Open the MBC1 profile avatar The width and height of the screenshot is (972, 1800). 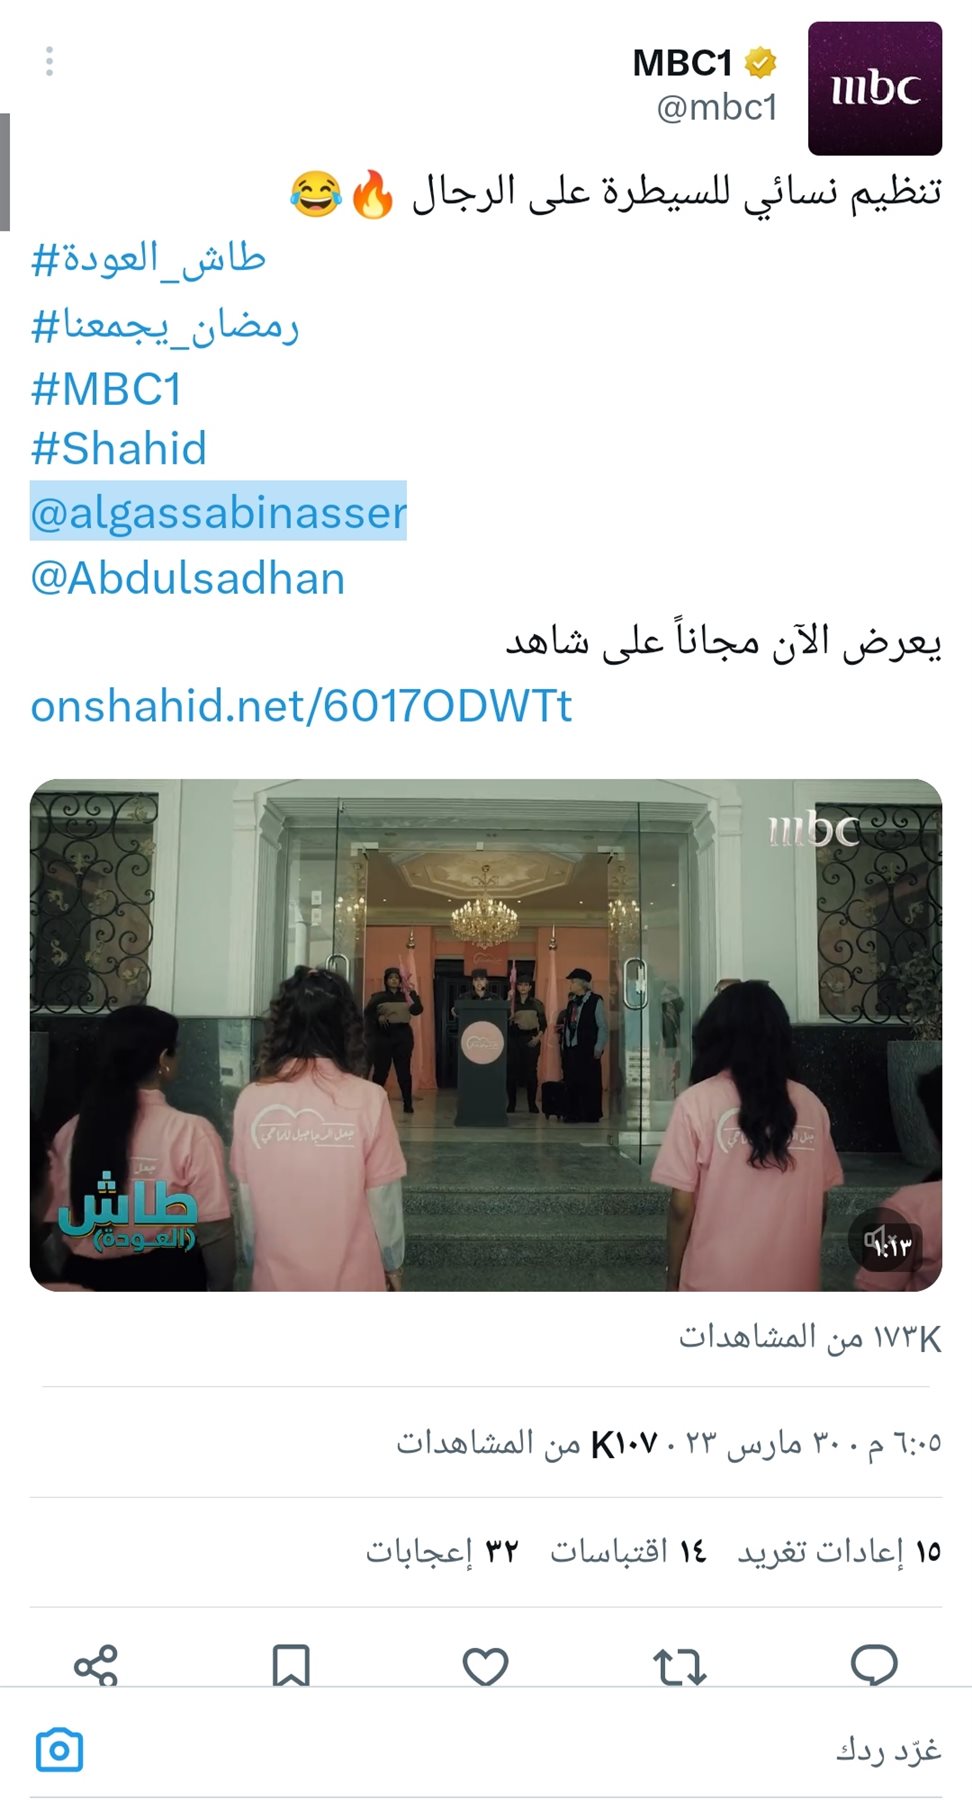pyautogui.click(x=875, y=89)
